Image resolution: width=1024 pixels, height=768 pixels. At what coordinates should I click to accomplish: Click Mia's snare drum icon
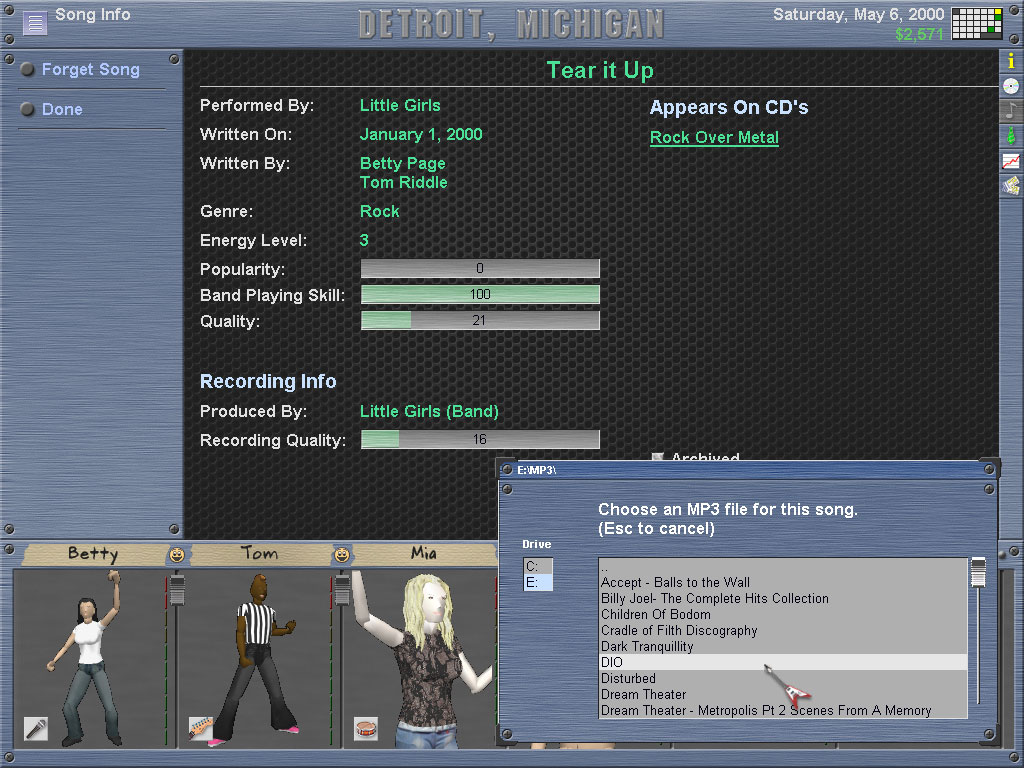pyautogui.click(x=366, y=728)
